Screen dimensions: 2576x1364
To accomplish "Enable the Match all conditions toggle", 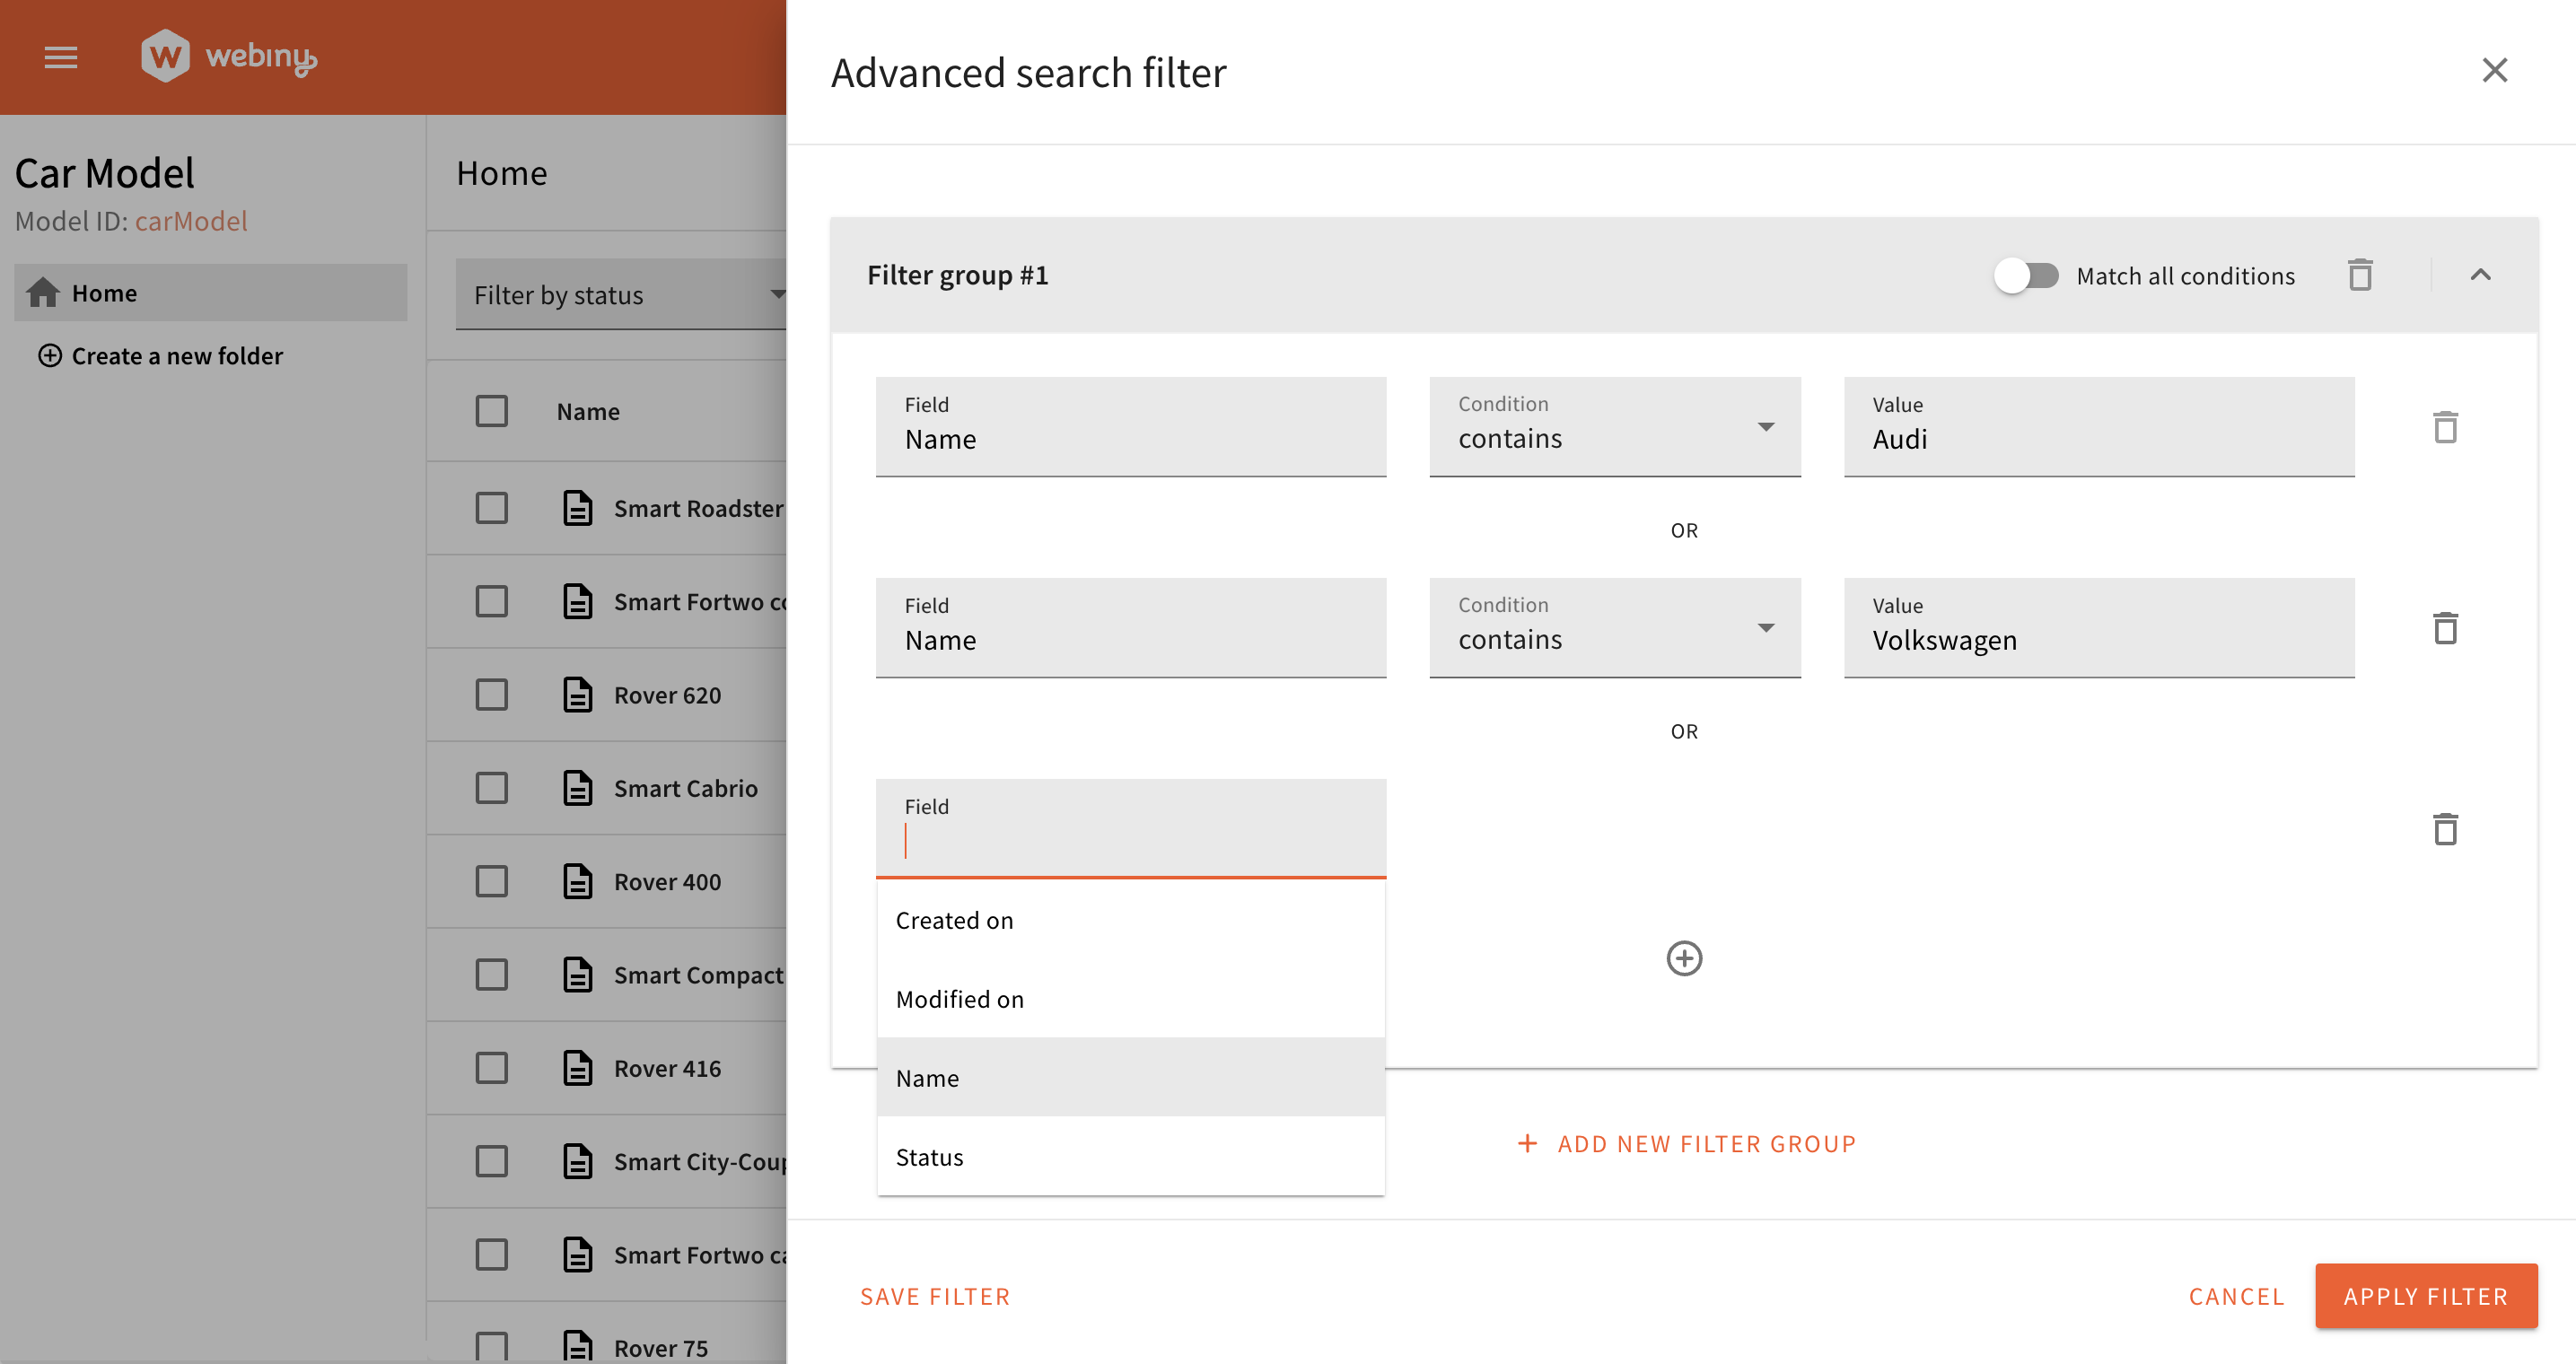I will pos(2026,276).
